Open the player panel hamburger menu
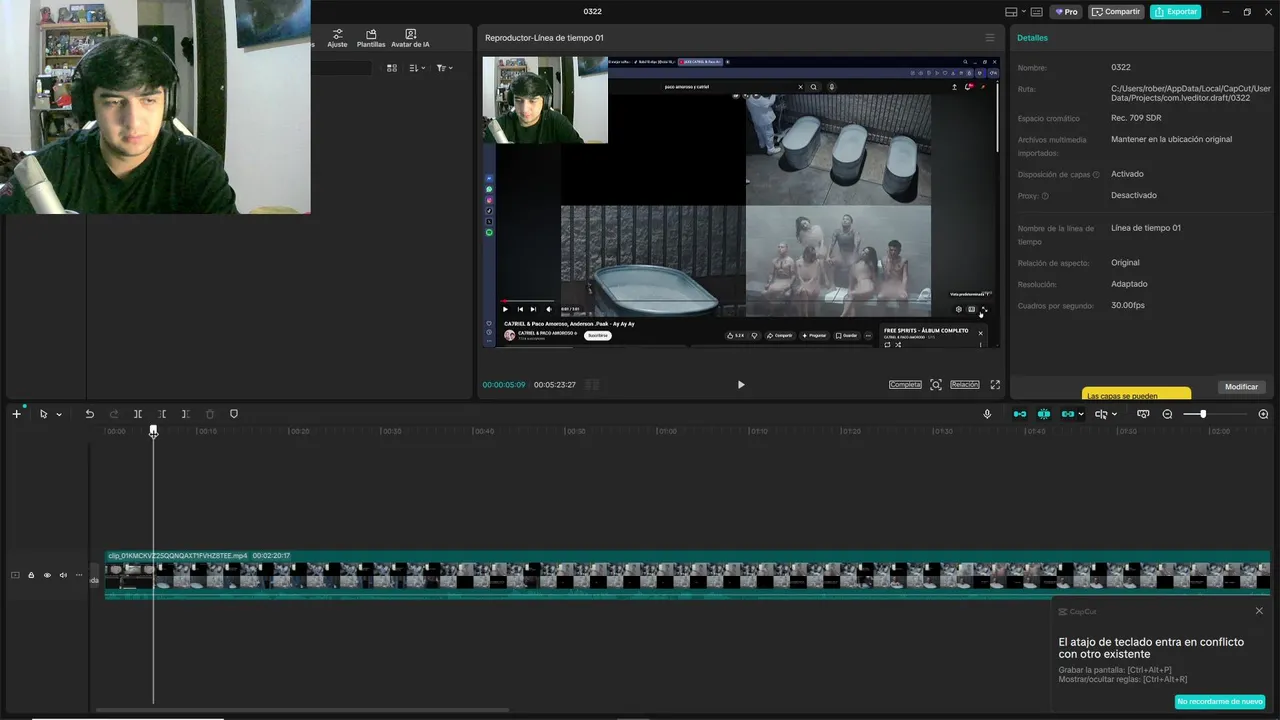Viewport: 1280px width, 720px height. [x=990, y=38]
